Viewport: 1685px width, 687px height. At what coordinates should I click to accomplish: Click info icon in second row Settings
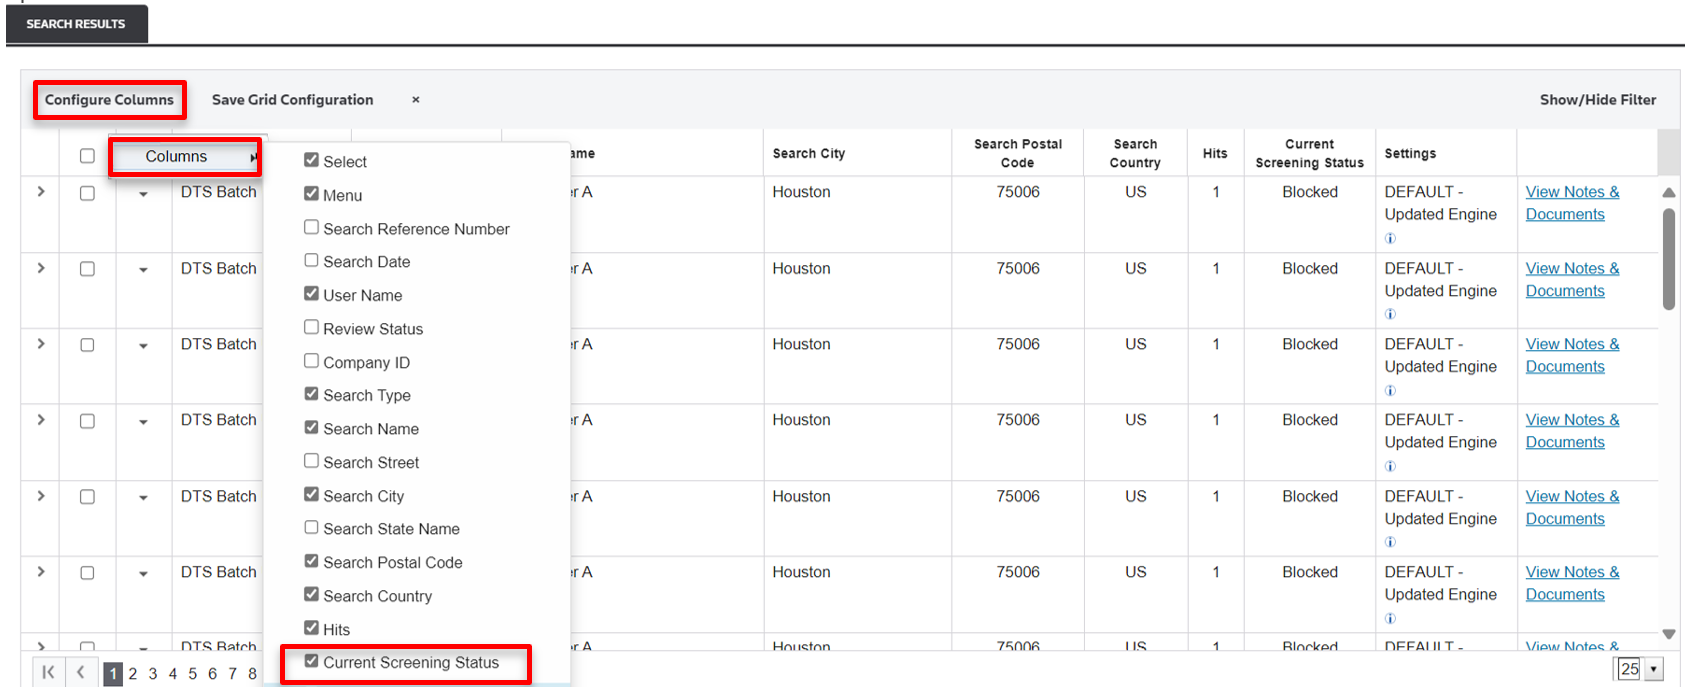1390,314
